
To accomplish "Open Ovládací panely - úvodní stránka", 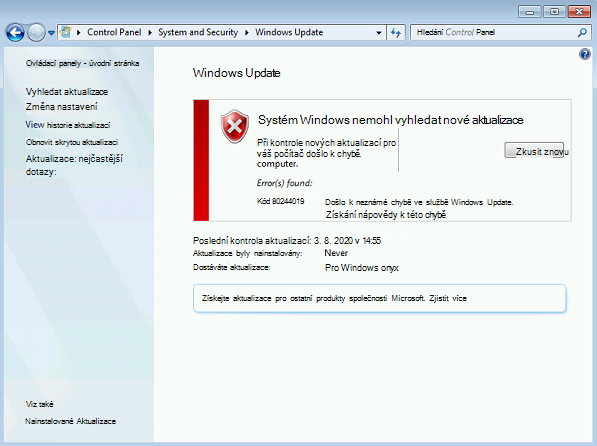I will [82, 63].
